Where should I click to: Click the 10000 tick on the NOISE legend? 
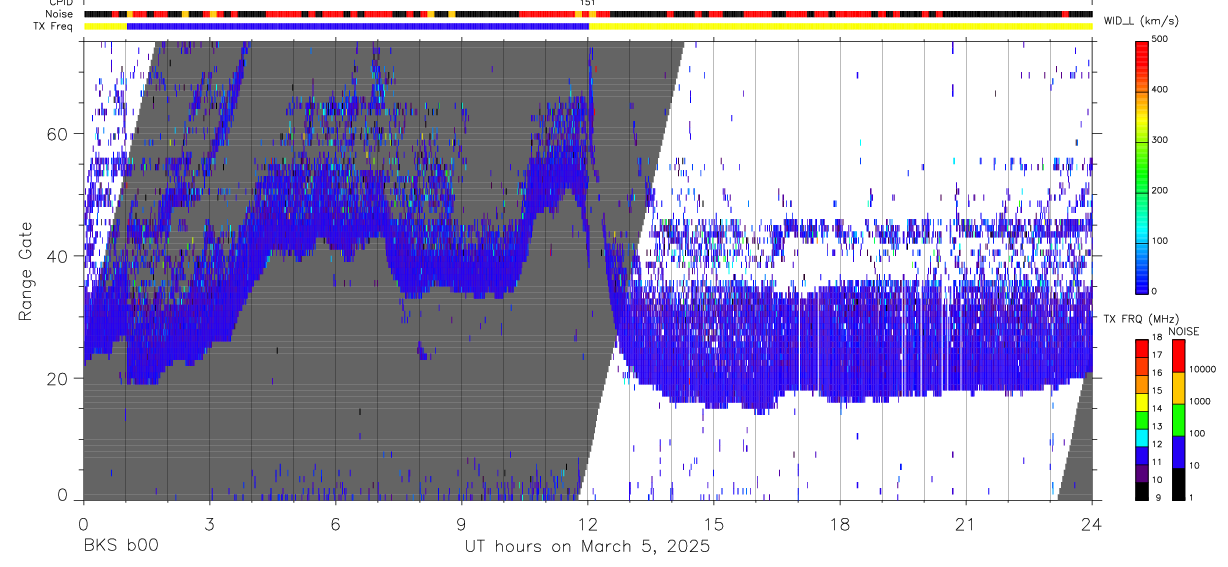1204,369
